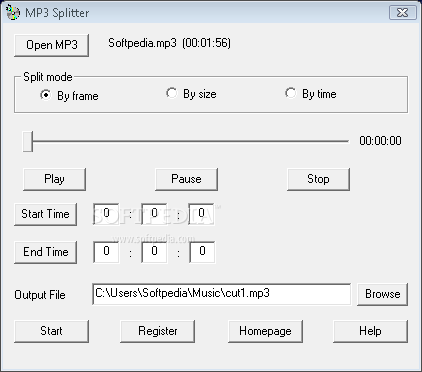Close the MP3 Splitter window
This screenshot has width=422, height=372.
403,12
